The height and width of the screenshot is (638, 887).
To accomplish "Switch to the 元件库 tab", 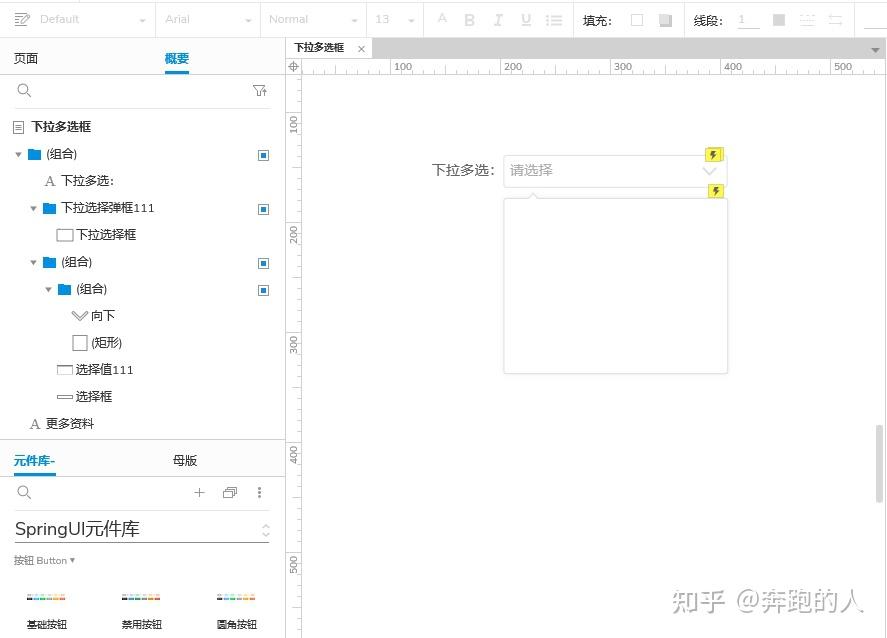I will tap(34, 461).
